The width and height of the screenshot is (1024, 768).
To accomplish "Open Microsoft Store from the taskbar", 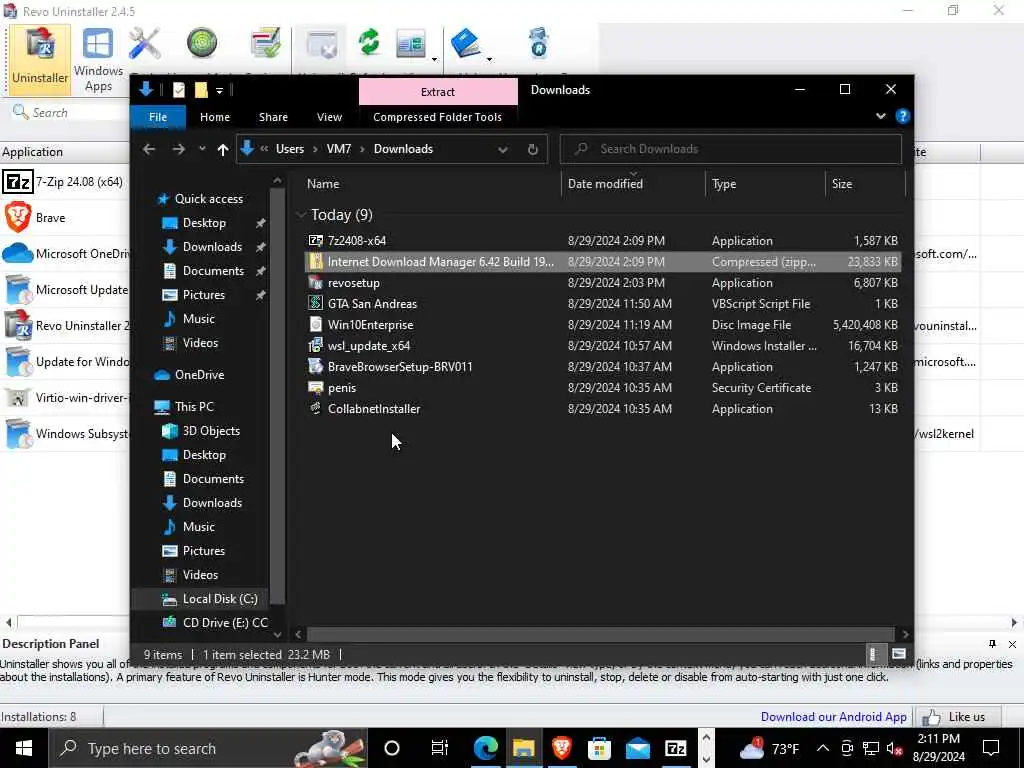I will [x=600, y=748].
